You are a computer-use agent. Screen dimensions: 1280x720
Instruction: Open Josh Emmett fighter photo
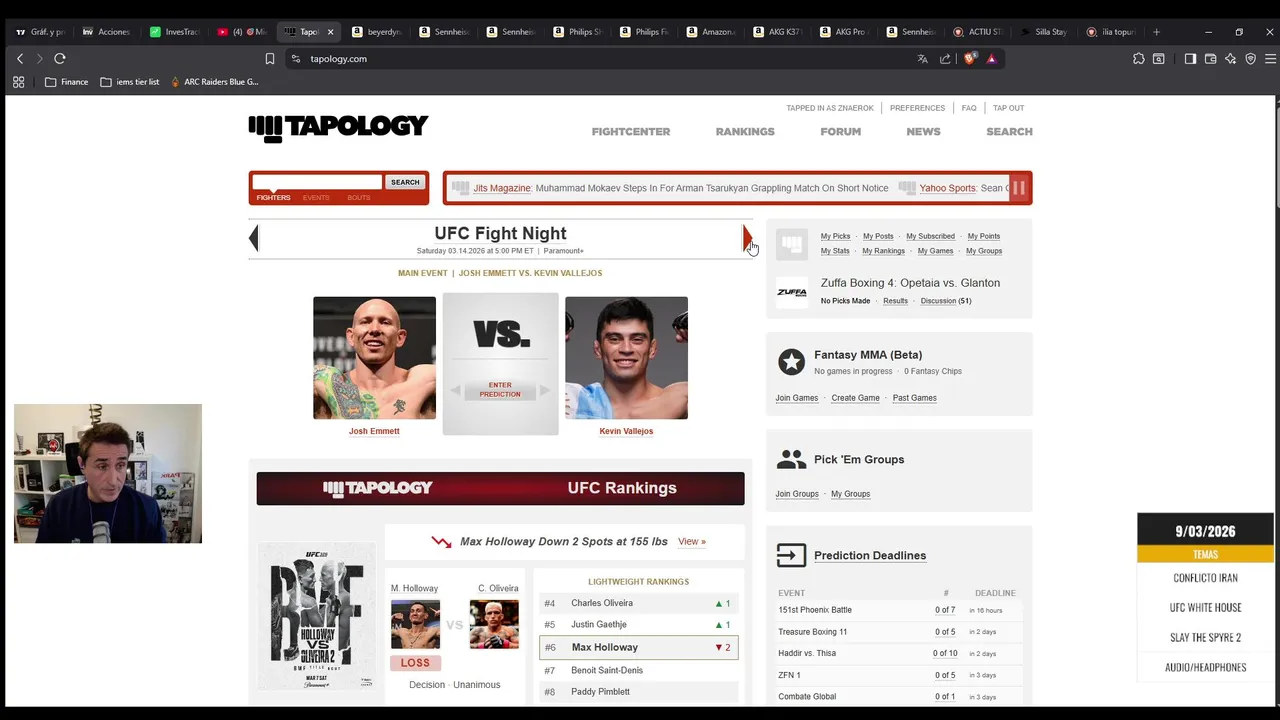pos(374,358)
